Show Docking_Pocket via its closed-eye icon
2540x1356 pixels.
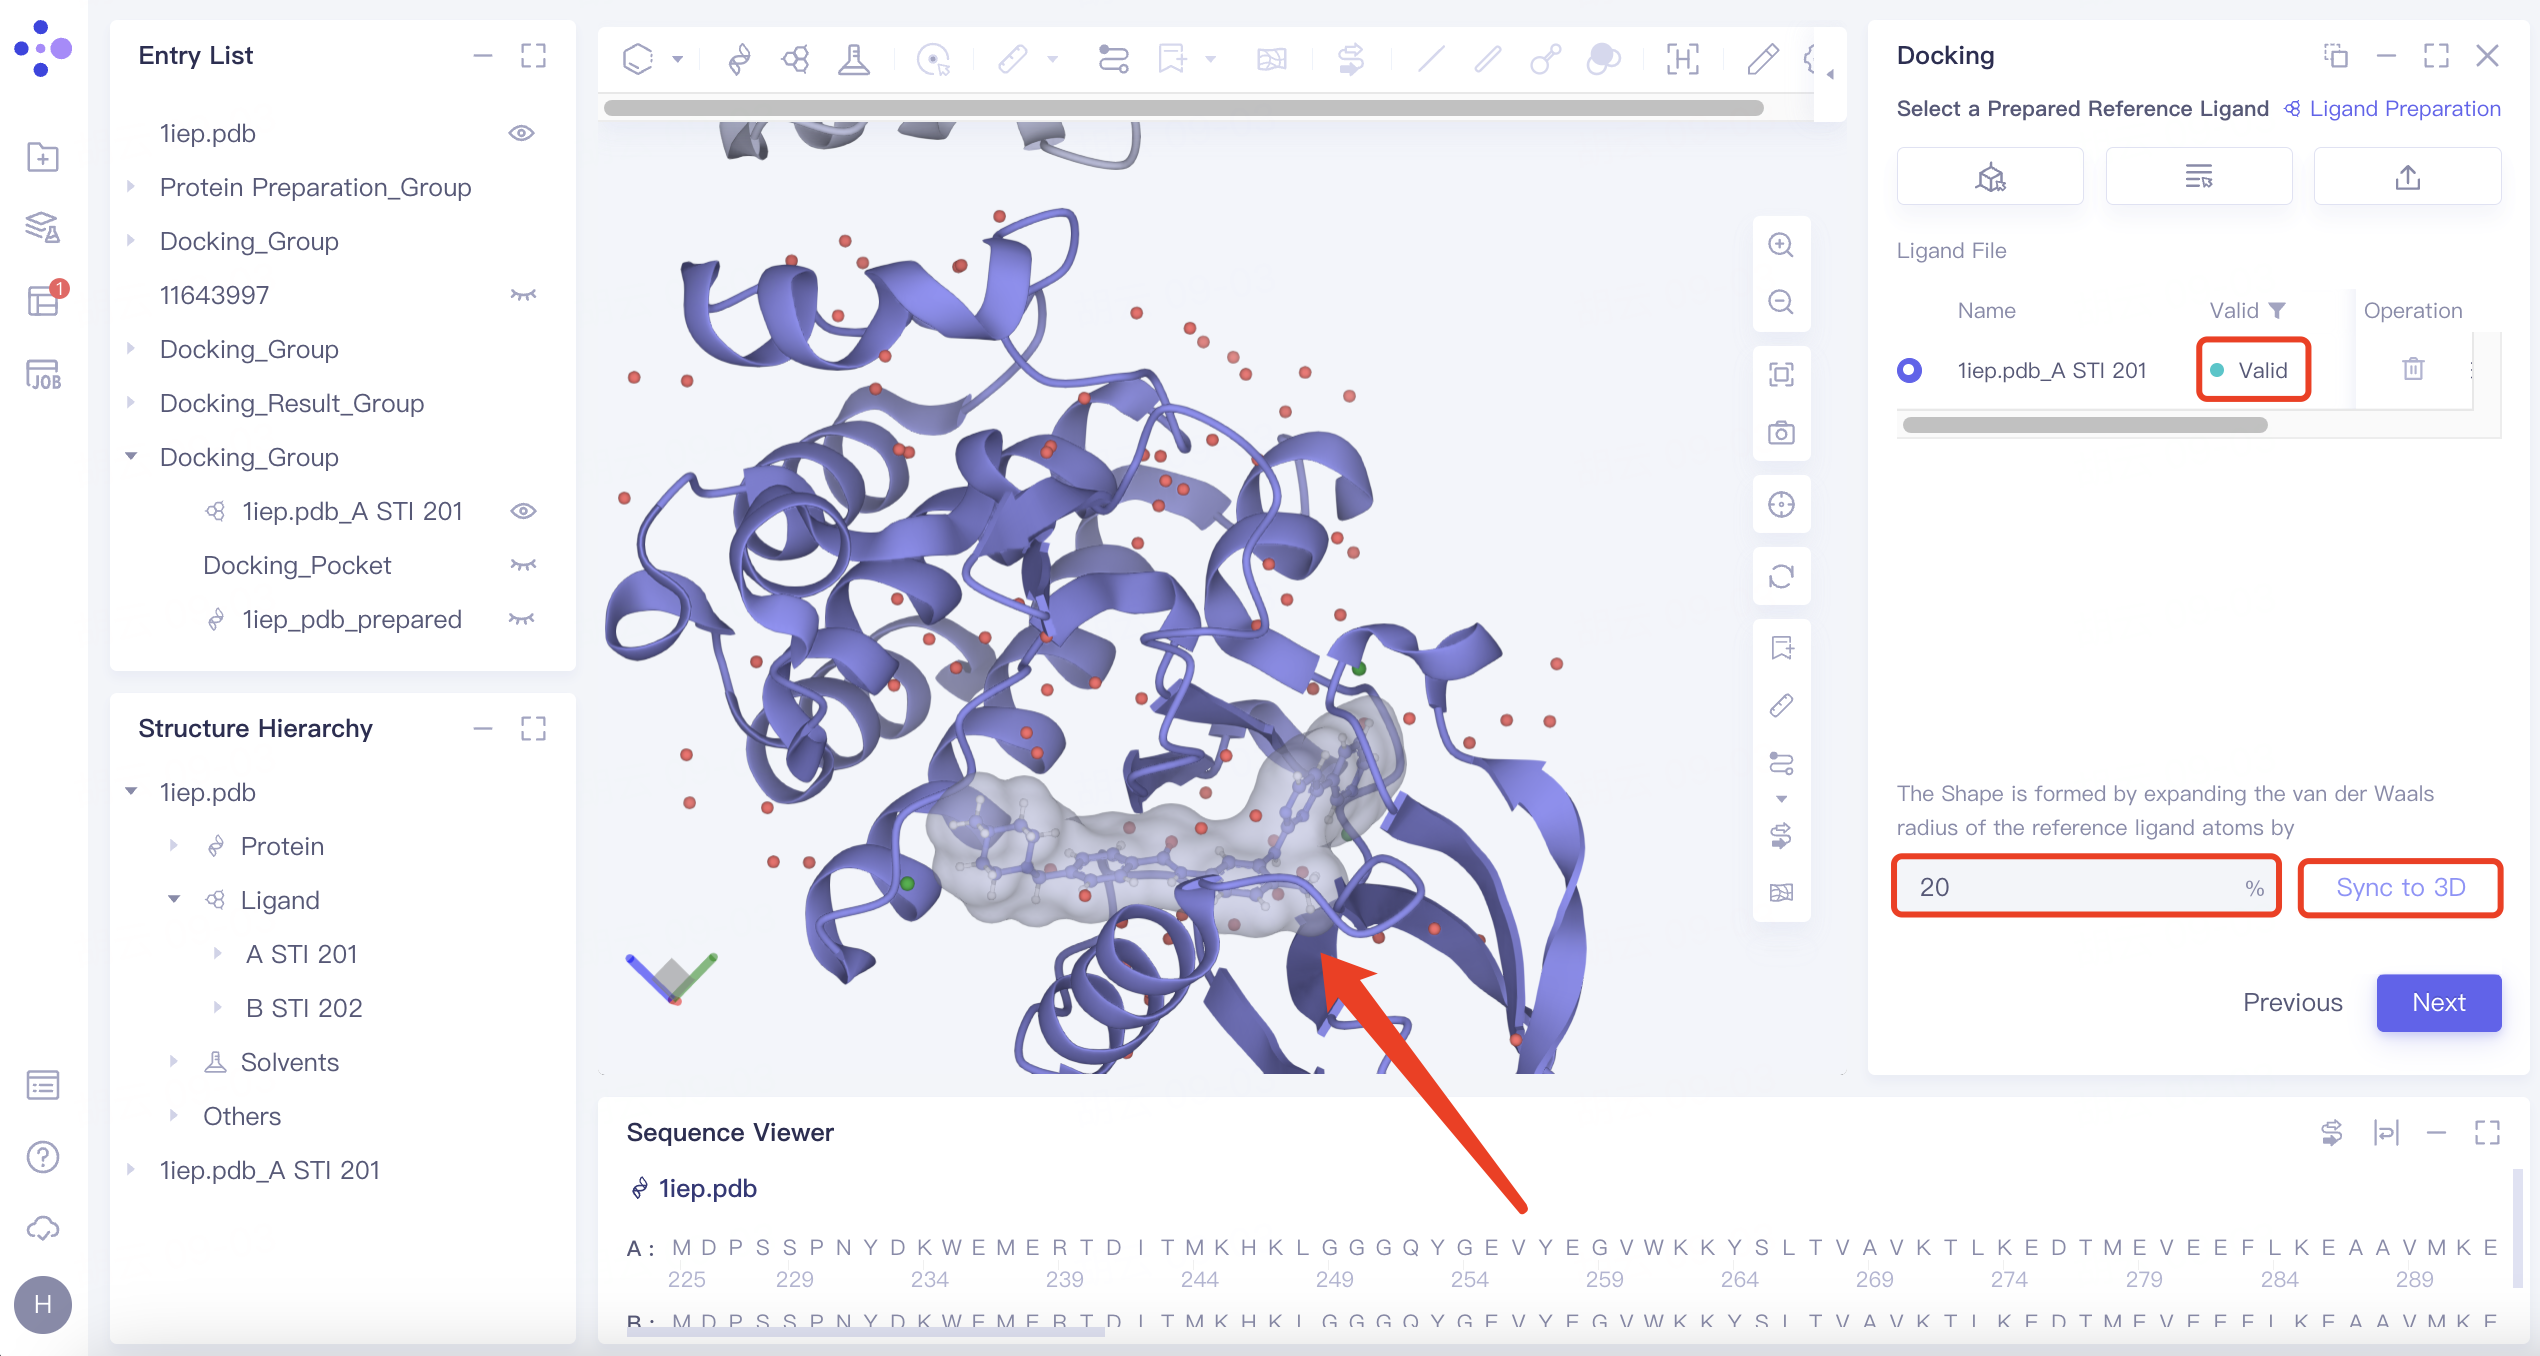click(523, 565)
